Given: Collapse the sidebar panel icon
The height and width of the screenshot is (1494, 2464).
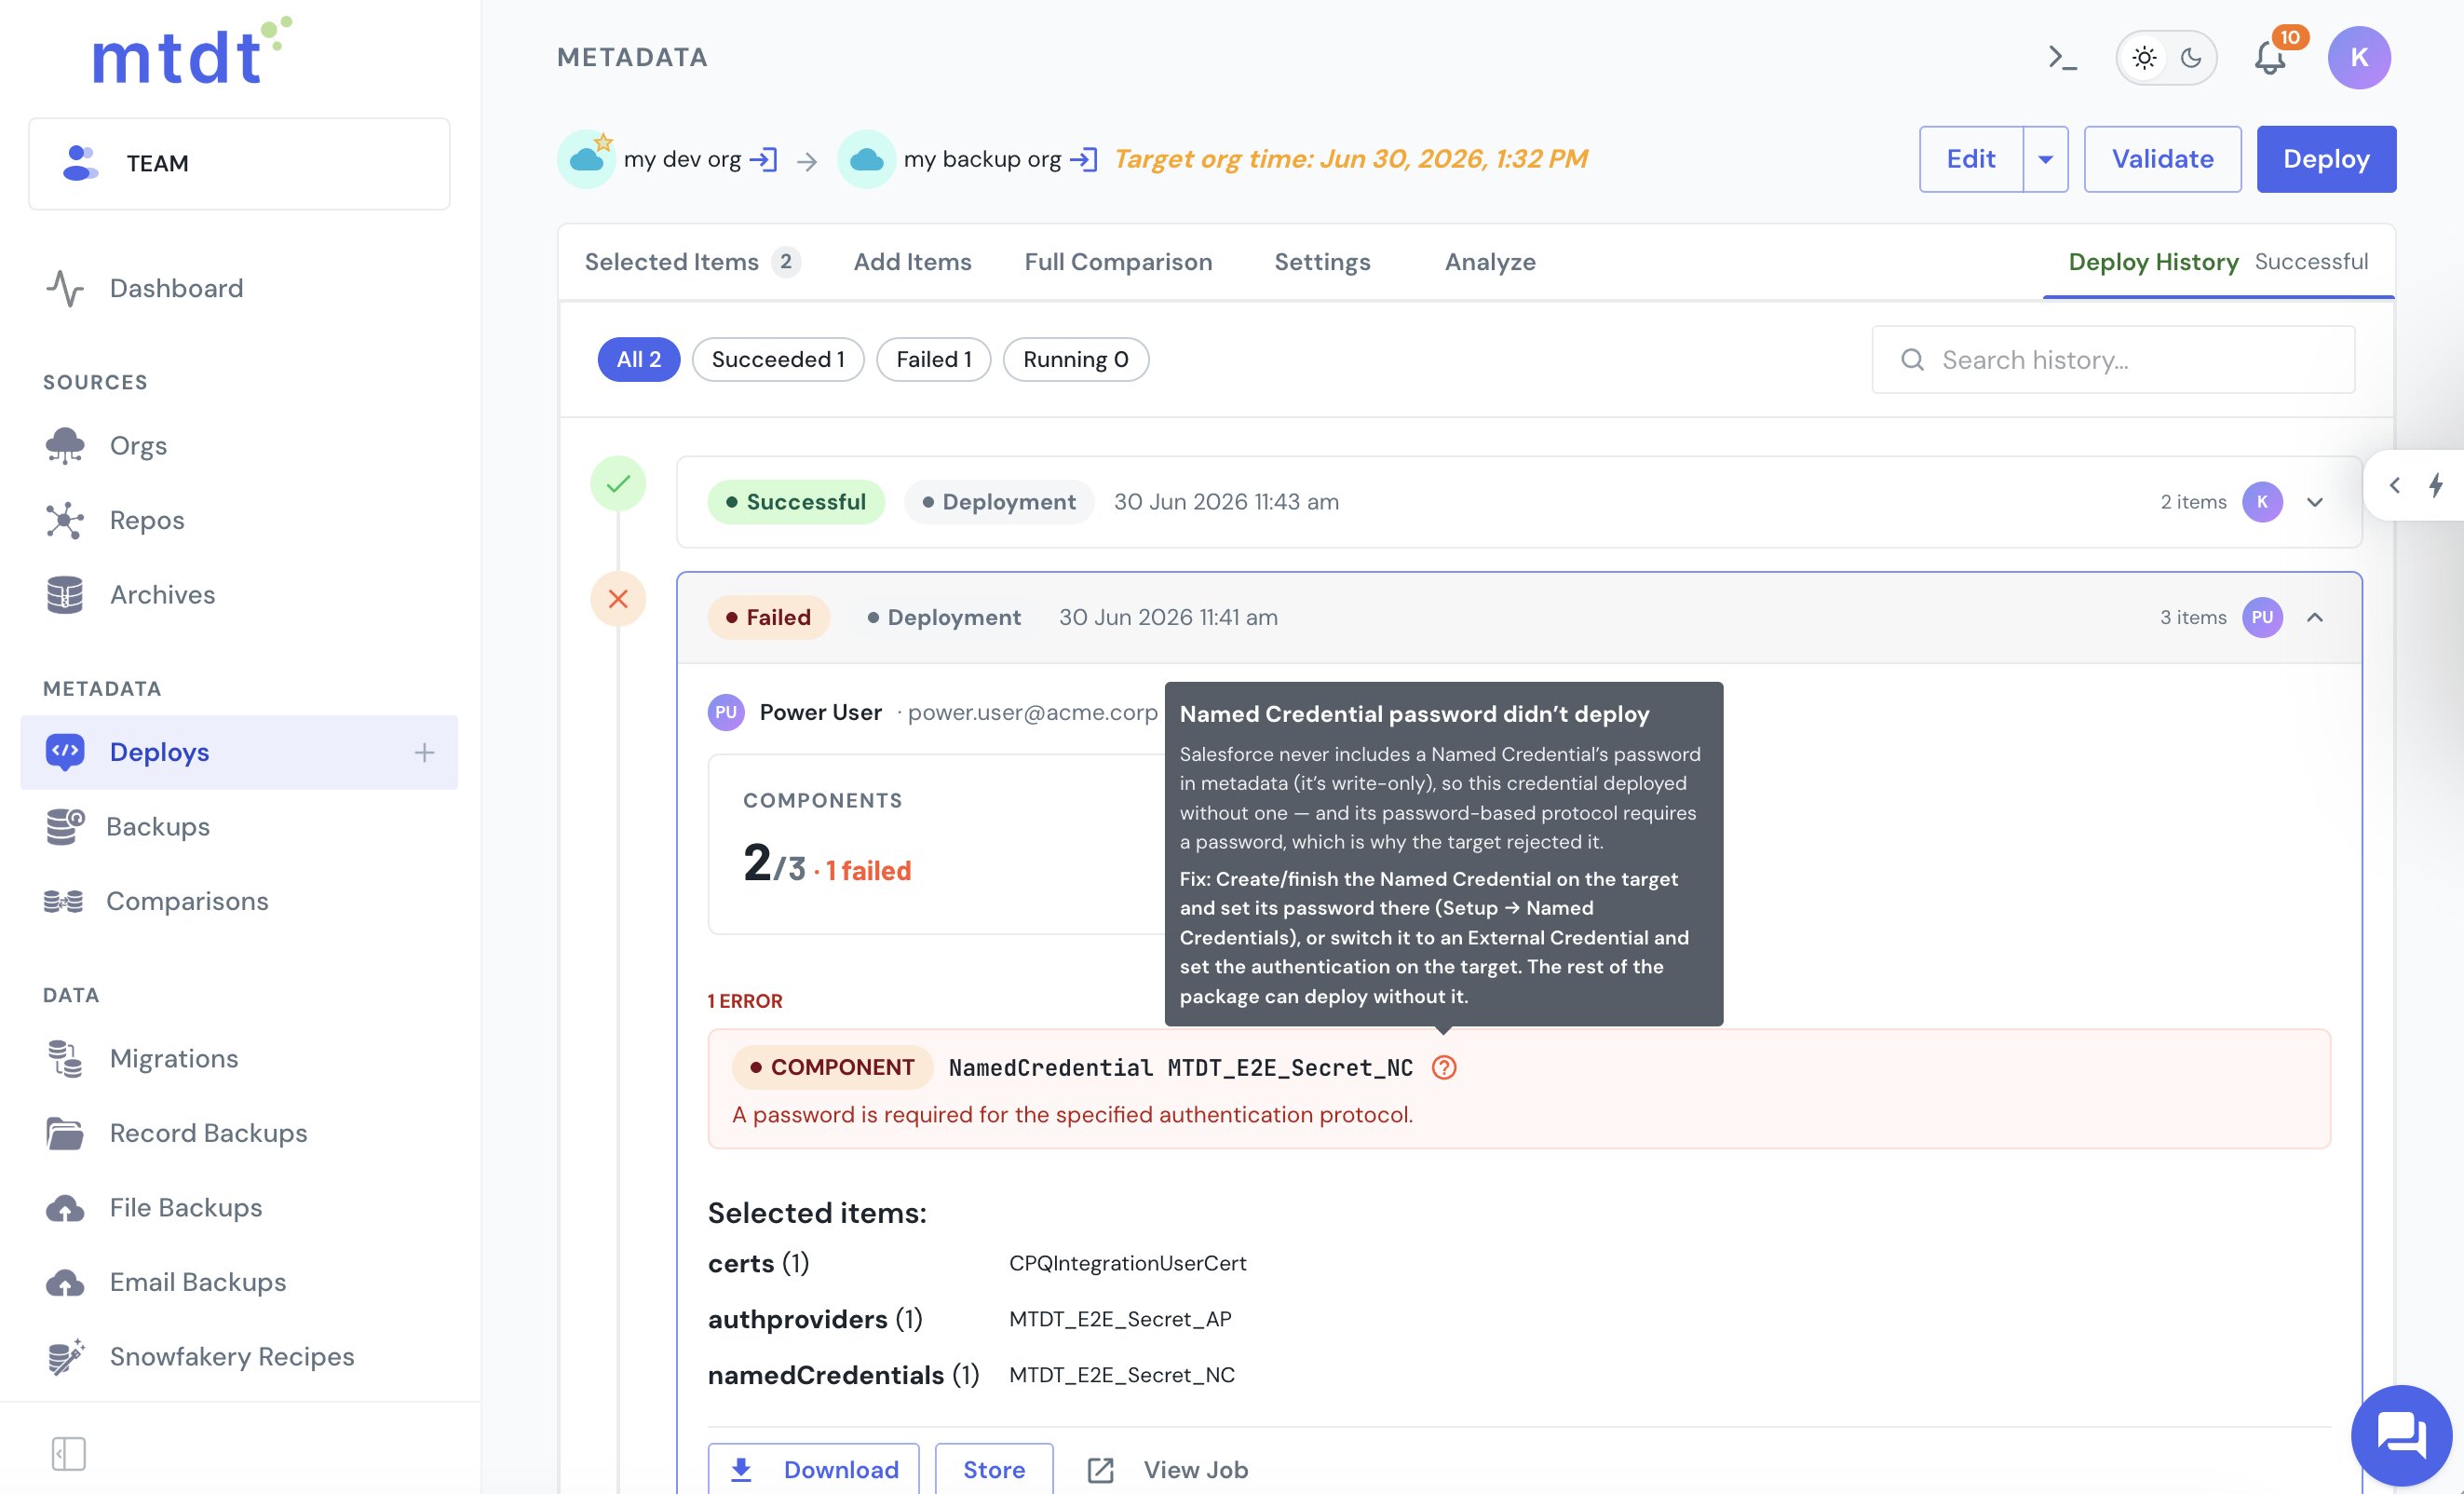Looking at the screenshot, I should tap(68, 1453).
